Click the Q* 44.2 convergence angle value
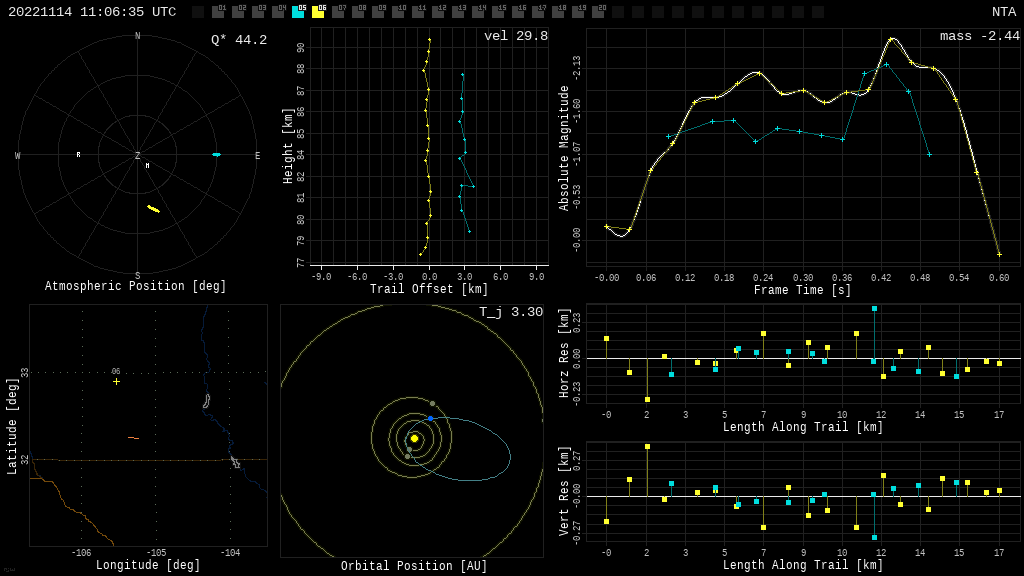Screen dimensions: 1024x576 [x=238, y=40]
